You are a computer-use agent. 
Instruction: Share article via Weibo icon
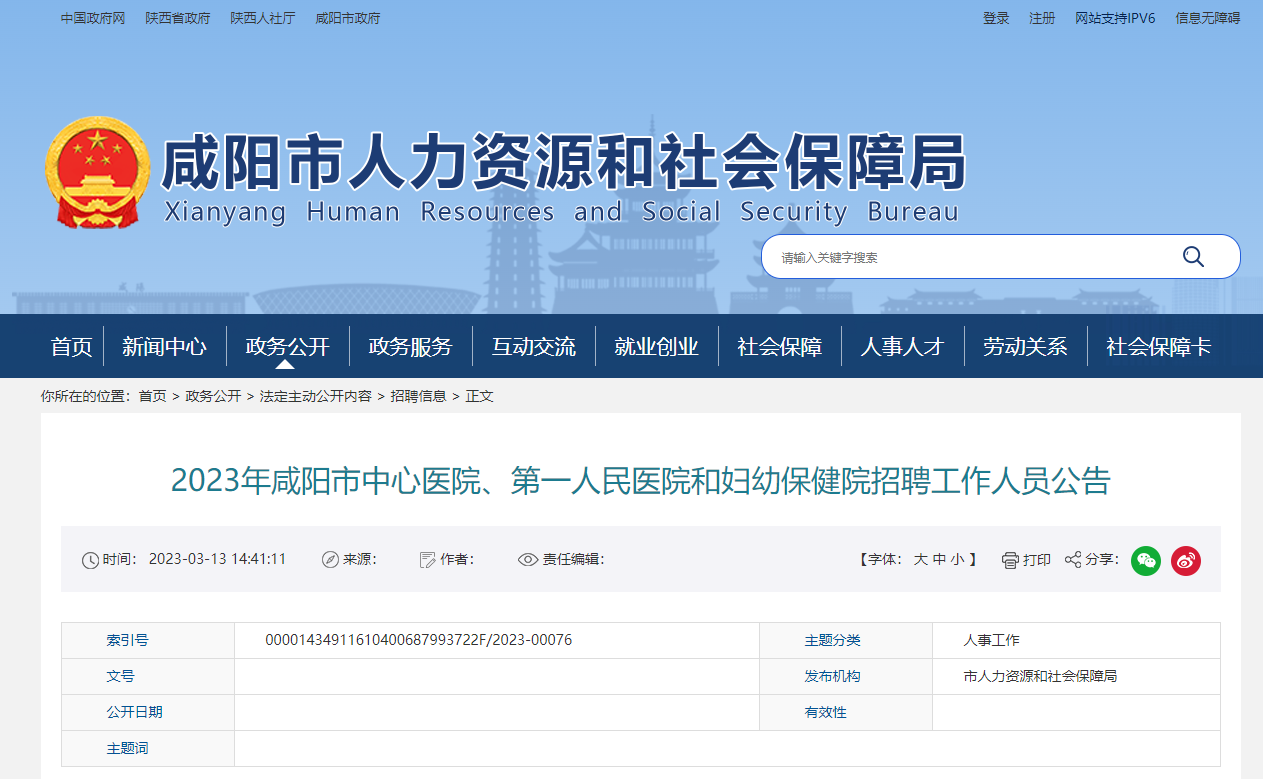pyautogui.click(x=1186, y=560)
